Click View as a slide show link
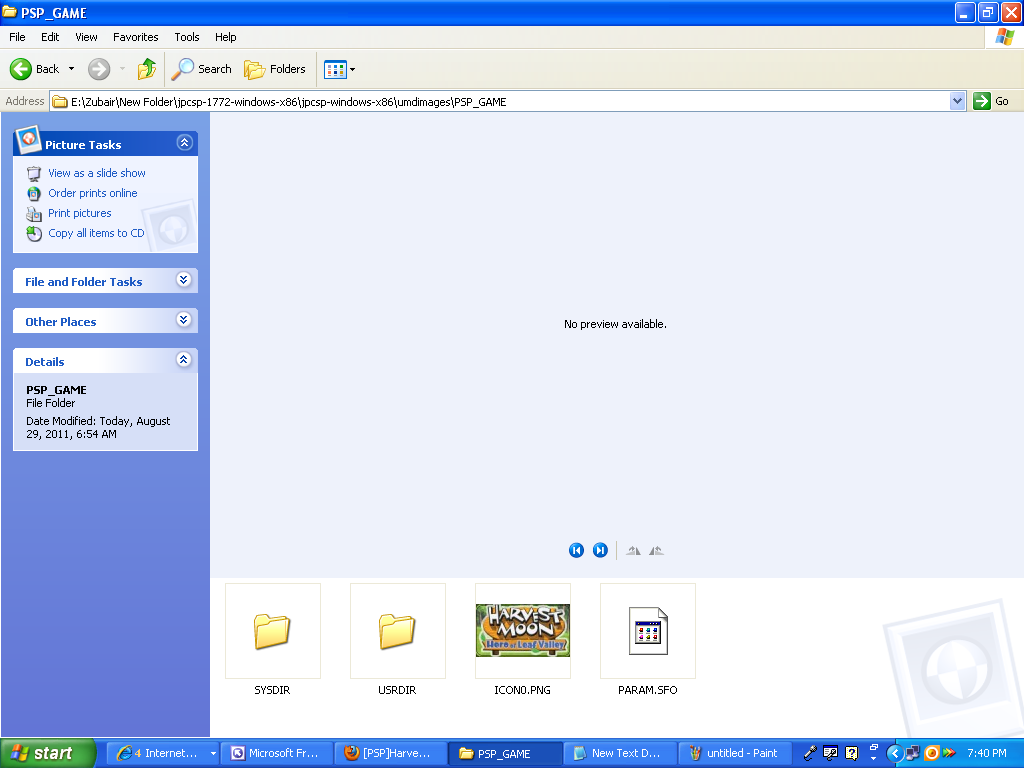The height and width of the screenshot is (768, 1024). pyautogui.click(x=97, y=173)
